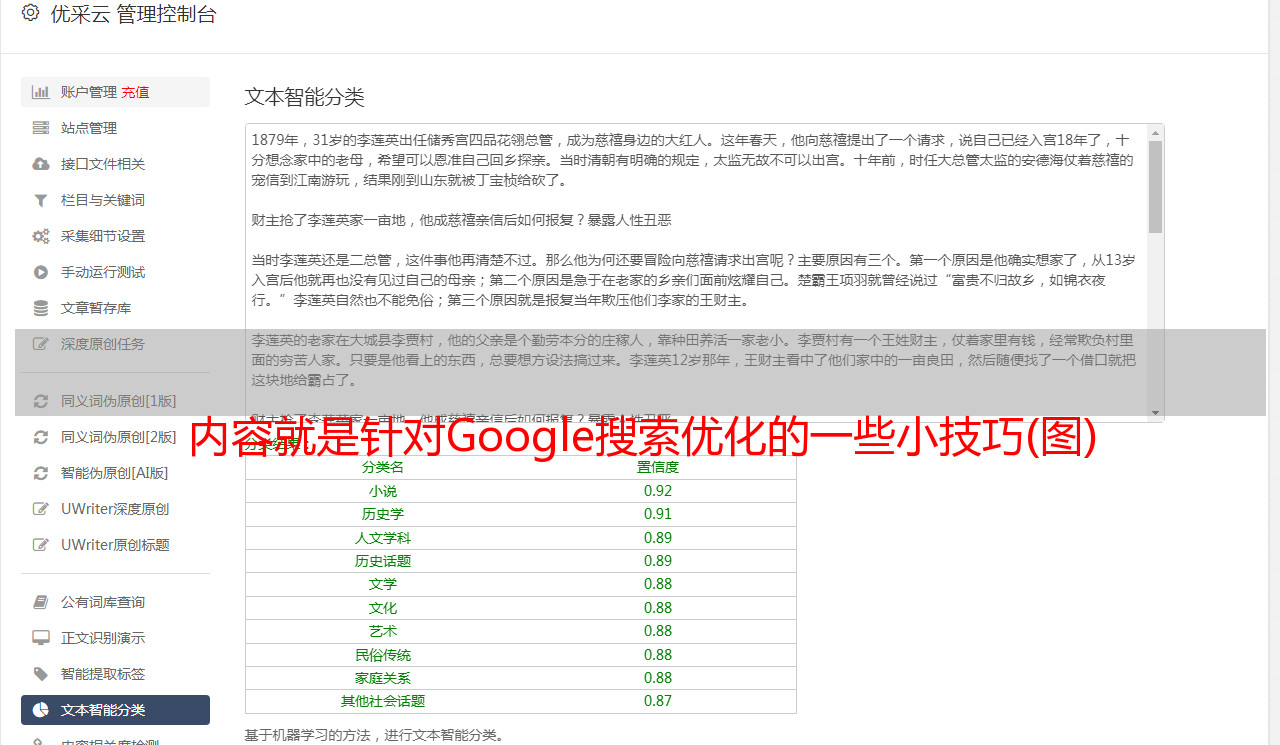Image resolution: width=1280 pixels, height=745 pixels.
Task: Click the 分类名 column header
Action: 383,467
